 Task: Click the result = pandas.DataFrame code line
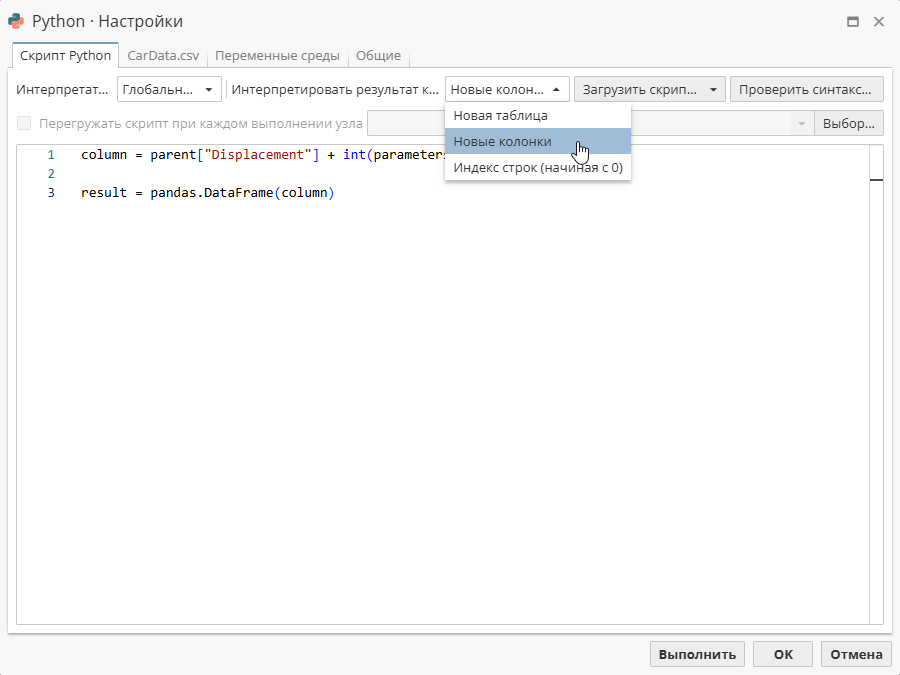click(207, 192)
